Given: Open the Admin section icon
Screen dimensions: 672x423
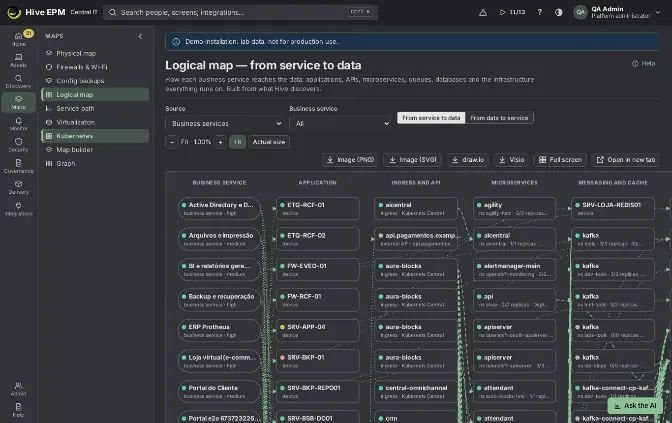Looking at the screenshot, I should pos(18,389).
